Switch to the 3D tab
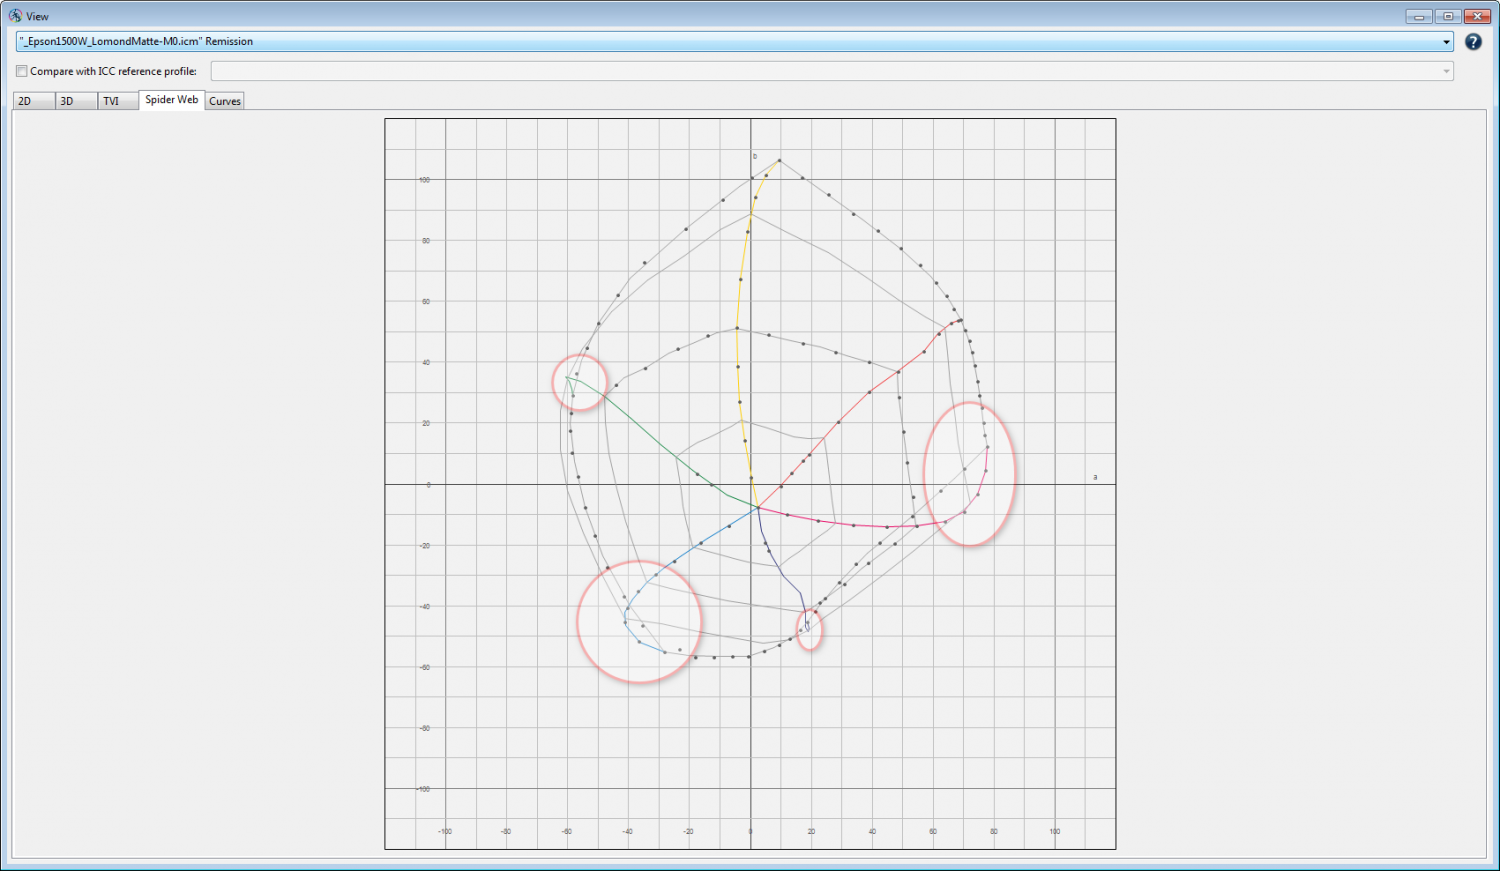The height and width of the screenshot is (871, 1500). click(76, 101)
